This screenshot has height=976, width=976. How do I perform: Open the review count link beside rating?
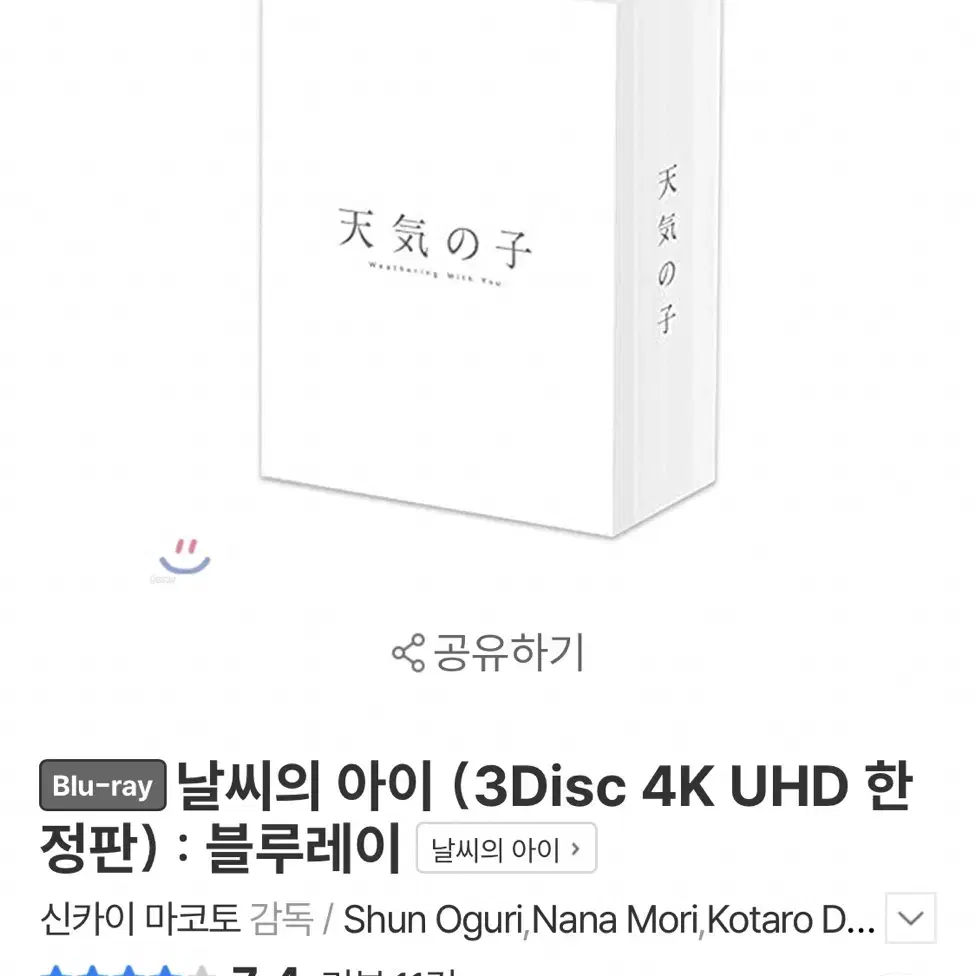(389, 972)
